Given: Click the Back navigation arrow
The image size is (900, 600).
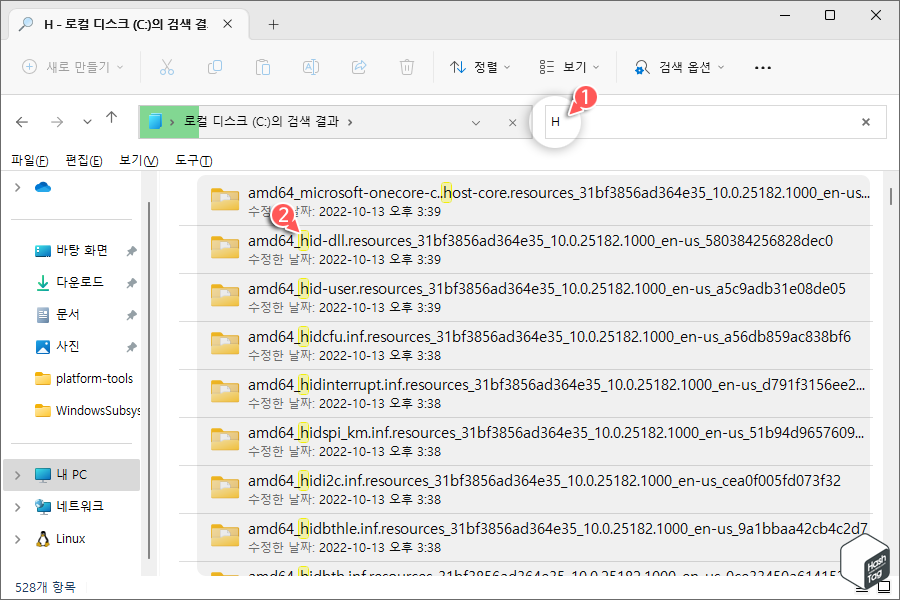Looking at the screenshot, I should click(x=22, y=121).
